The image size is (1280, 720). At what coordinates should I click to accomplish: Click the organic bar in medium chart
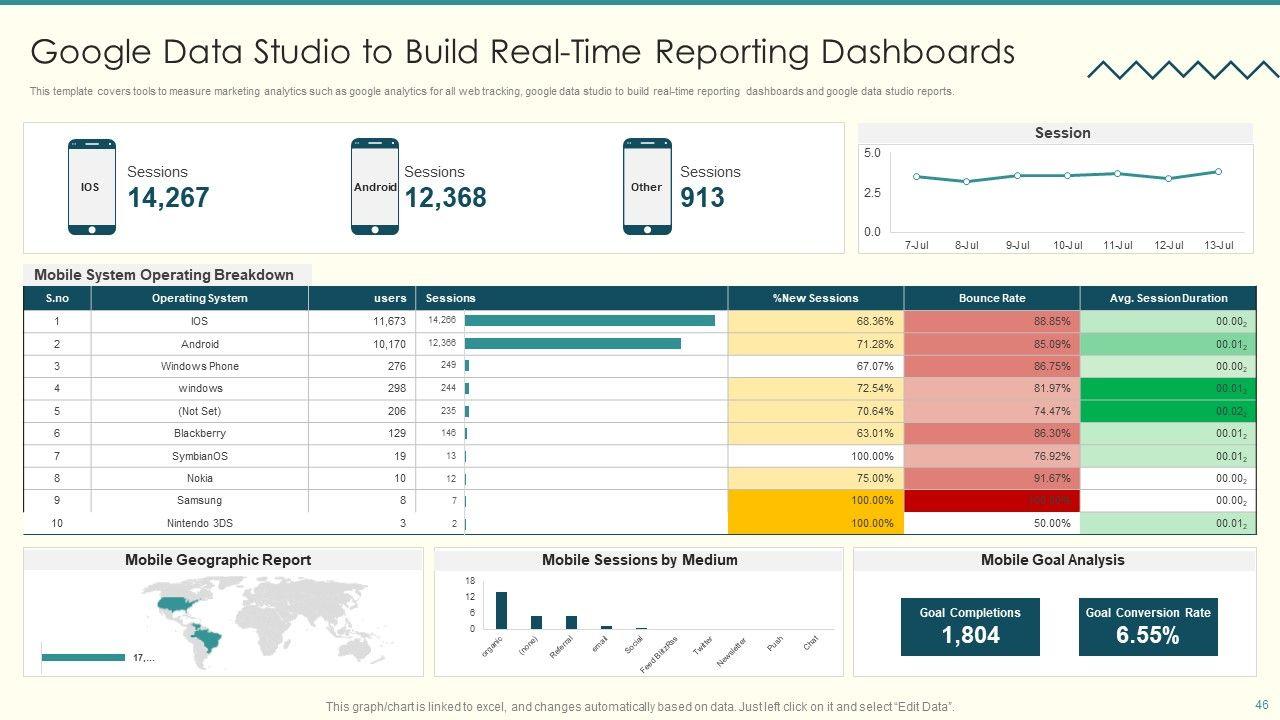pyautogui.click(x=501, y=610)
